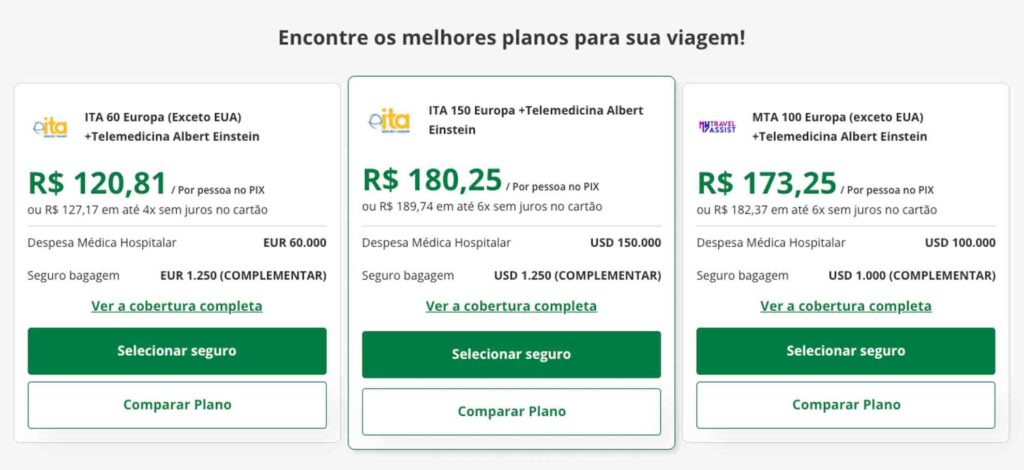Click the R$ 120,81 price
Screen dimensions: 1024x470
point(97,183)
